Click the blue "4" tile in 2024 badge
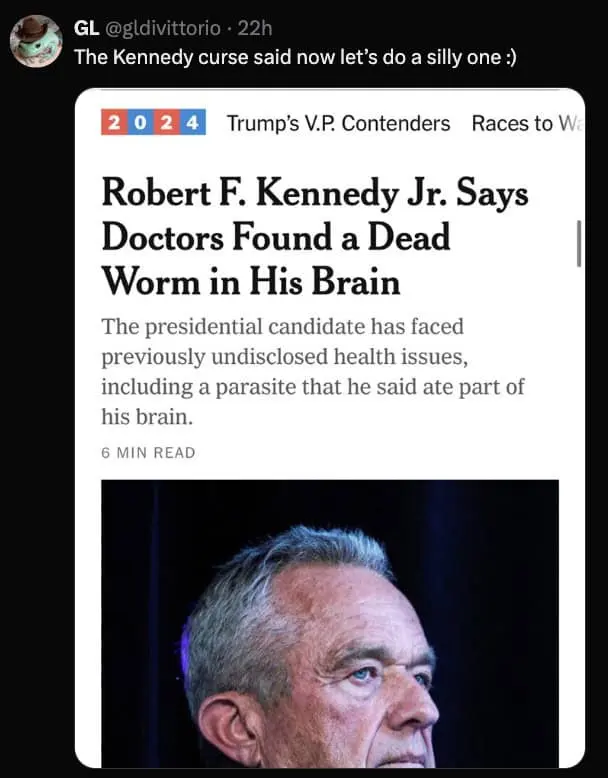This screenshot has height=778, width=608. coord(192,124)
